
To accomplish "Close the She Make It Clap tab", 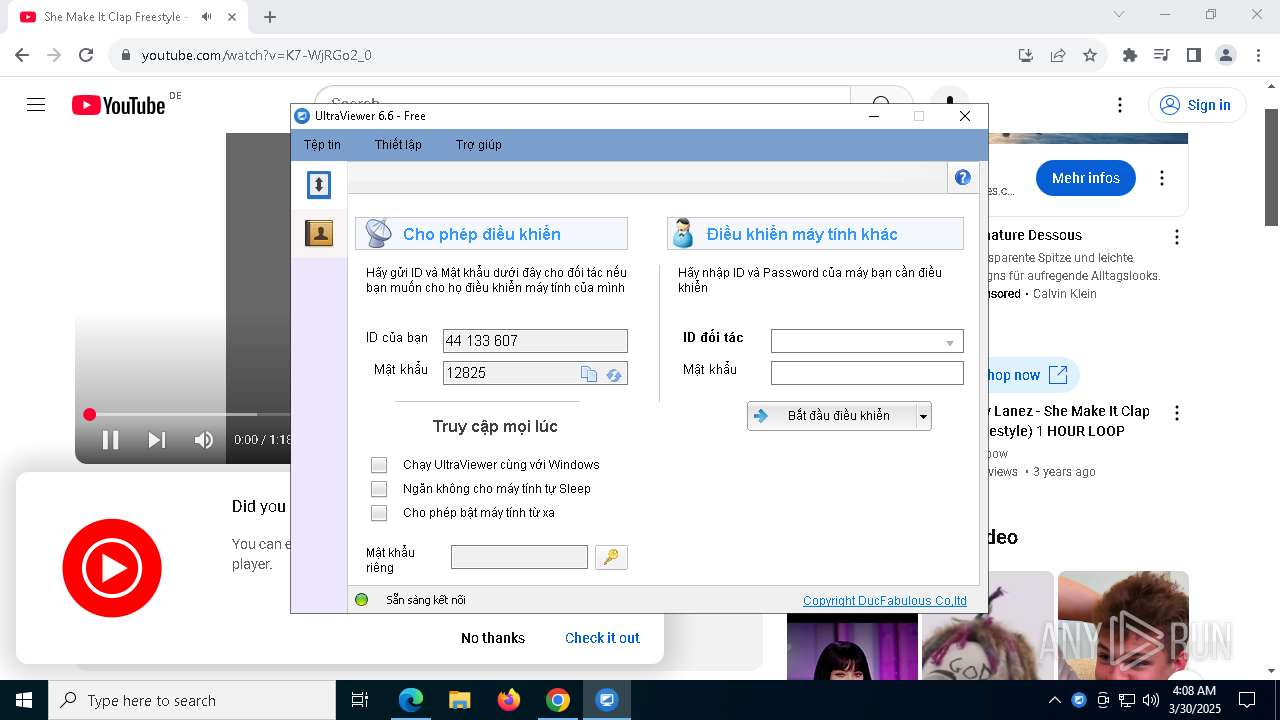I will (x=233, y=17).
